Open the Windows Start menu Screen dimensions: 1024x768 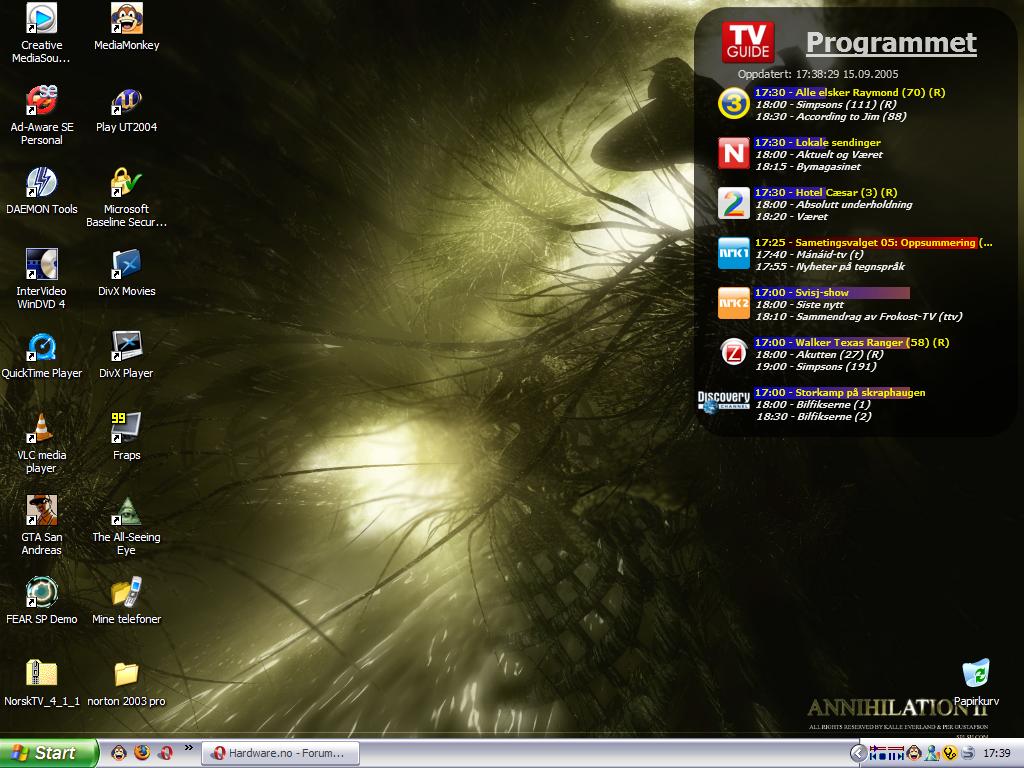coord(49,753)
